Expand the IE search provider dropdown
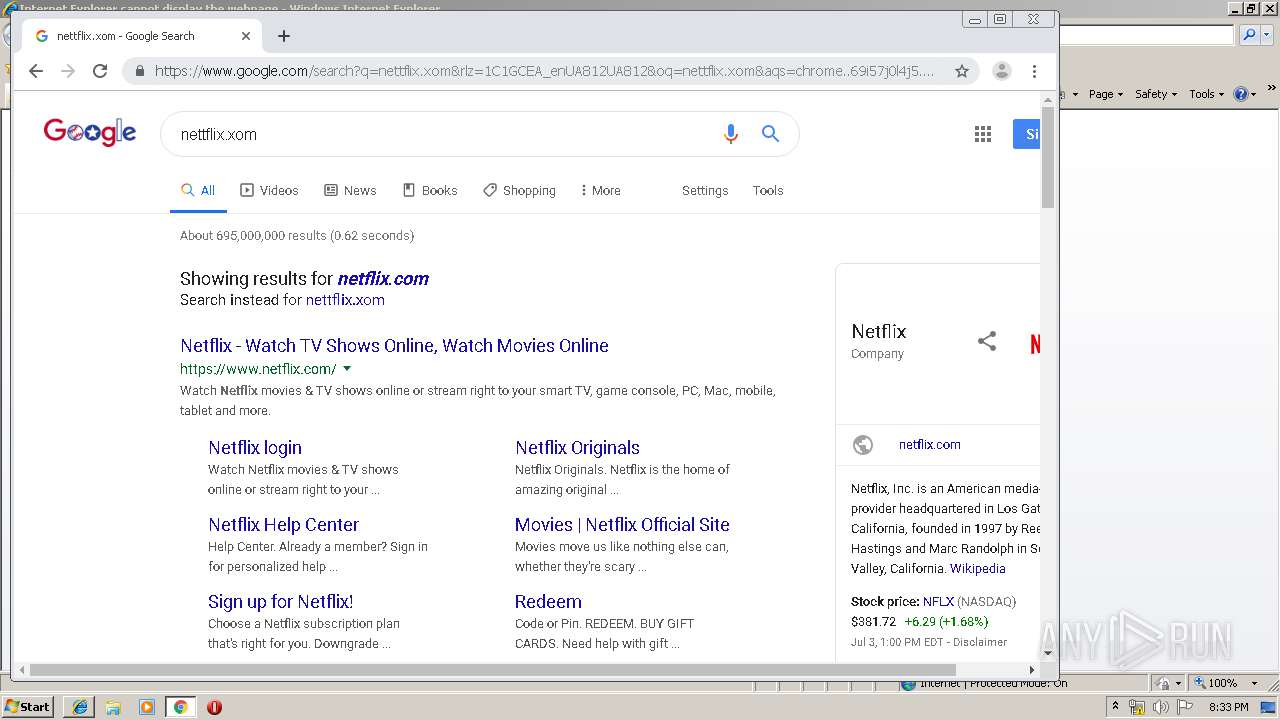The height and width of the screenshot is (720, 1280). coord(1266,35)
